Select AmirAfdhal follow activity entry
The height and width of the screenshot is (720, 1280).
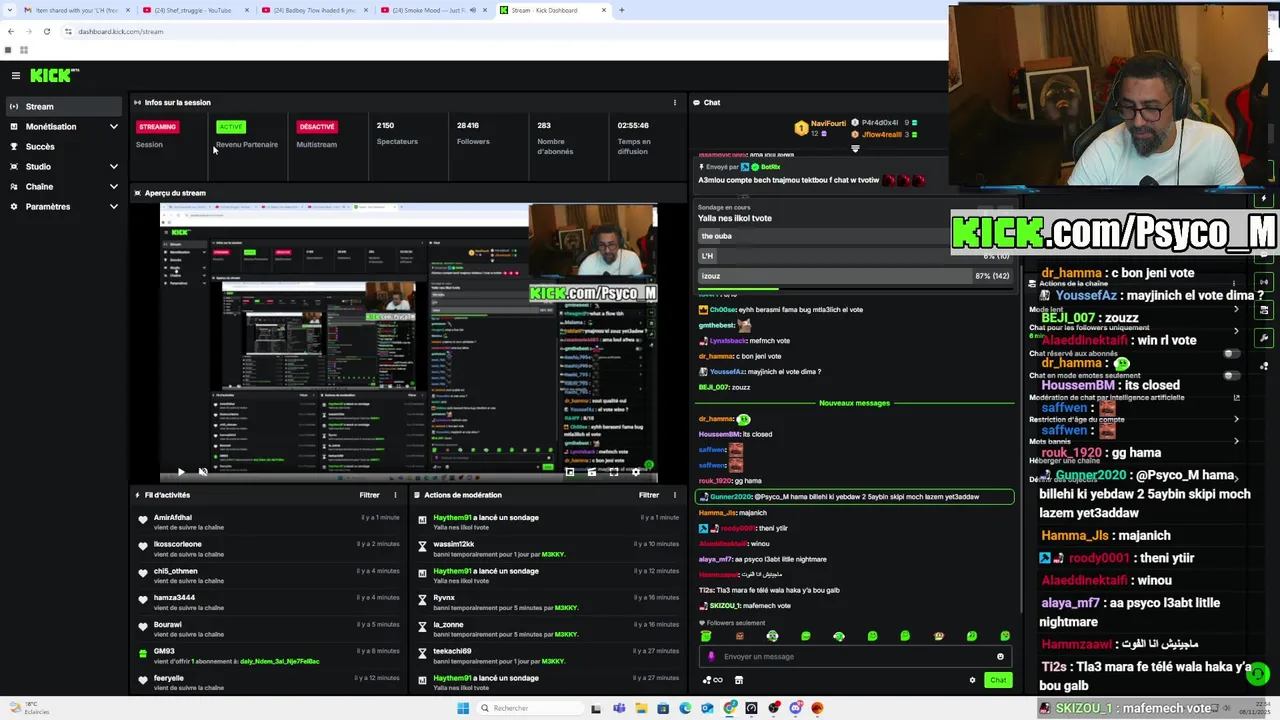click(x=268, y=522)
